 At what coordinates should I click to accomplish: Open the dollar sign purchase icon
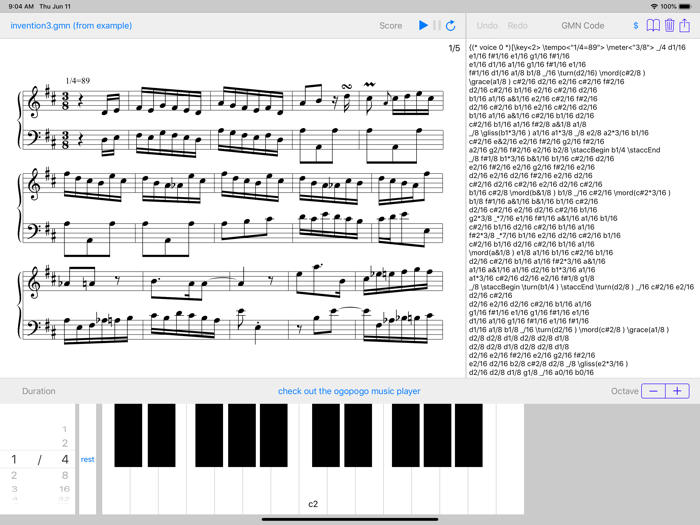[636, 25]
